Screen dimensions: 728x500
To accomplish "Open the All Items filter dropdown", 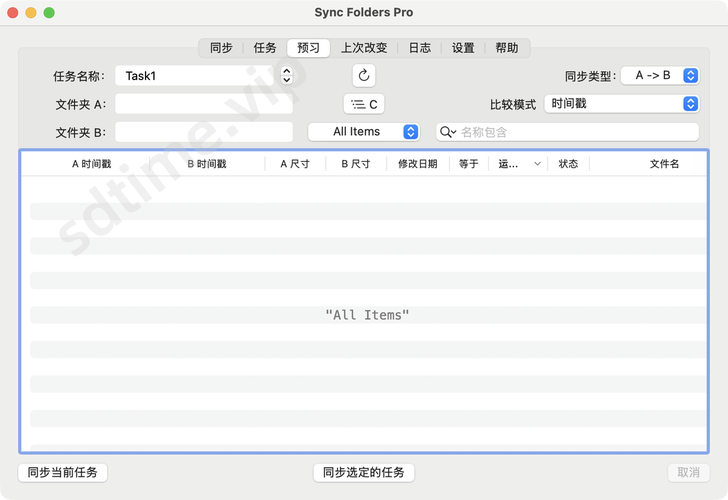I will [363, 132].
